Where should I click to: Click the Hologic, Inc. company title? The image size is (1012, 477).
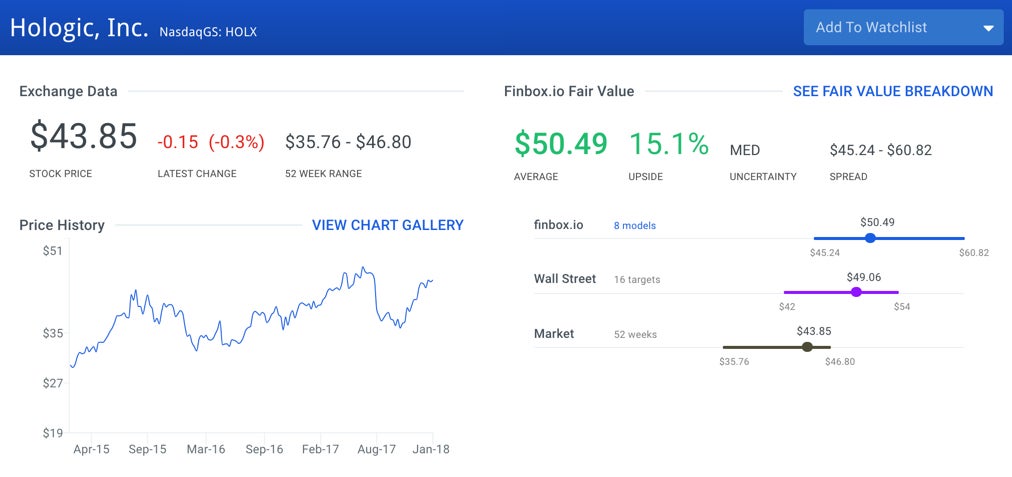79,27
